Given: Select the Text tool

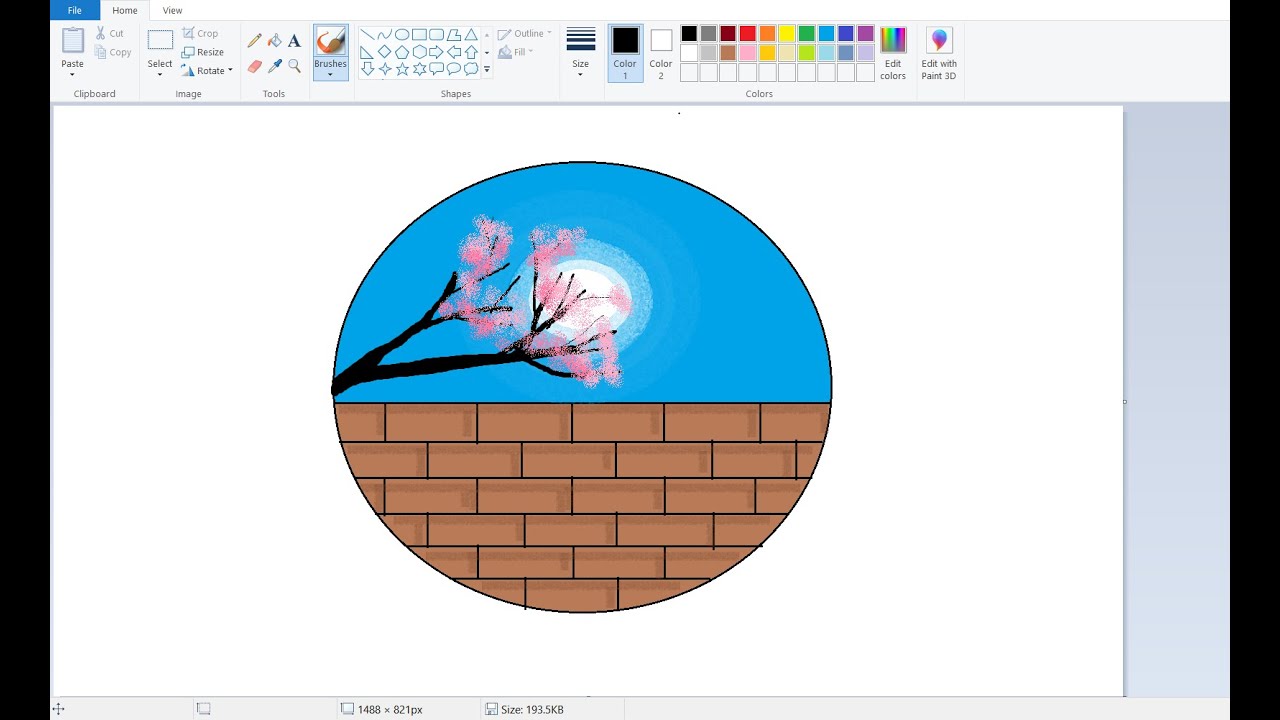Looking at the screenshot, I should click(x=294, y=41).
